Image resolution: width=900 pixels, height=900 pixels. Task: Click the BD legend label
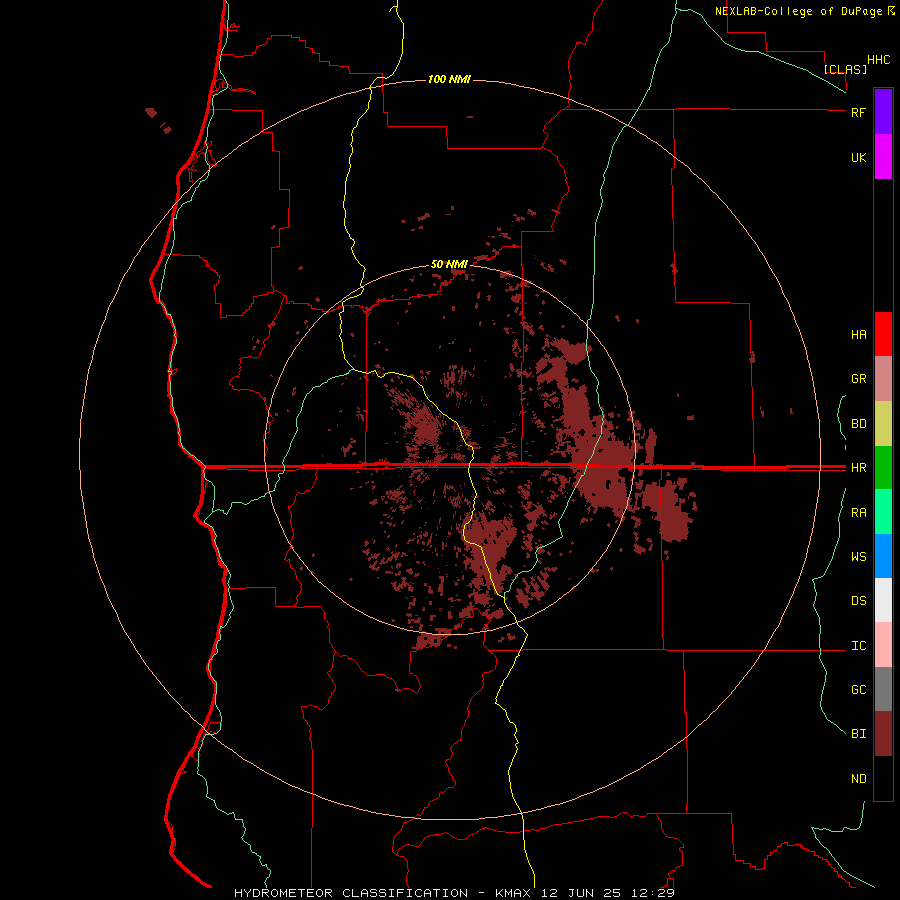858,424
